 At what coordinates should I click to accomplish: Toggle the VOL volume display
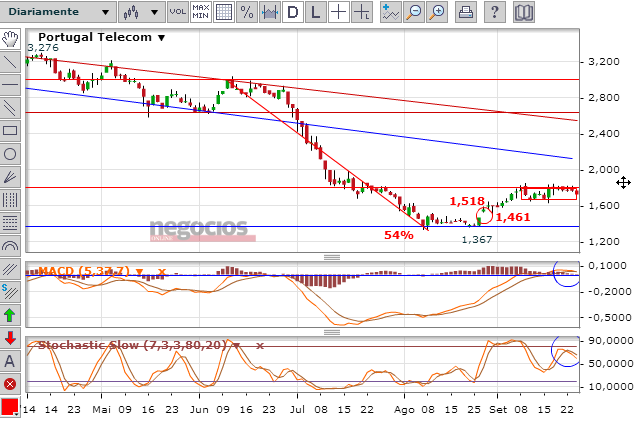point(177,12)
